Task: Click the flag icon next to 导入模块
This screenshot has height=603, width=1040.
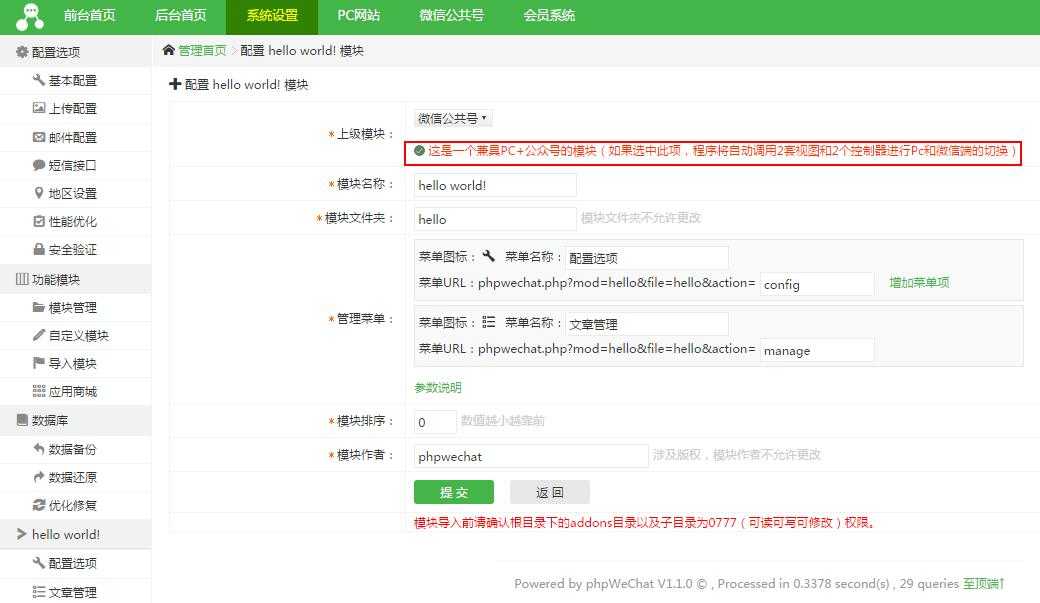Action: [x=38, y=363]
